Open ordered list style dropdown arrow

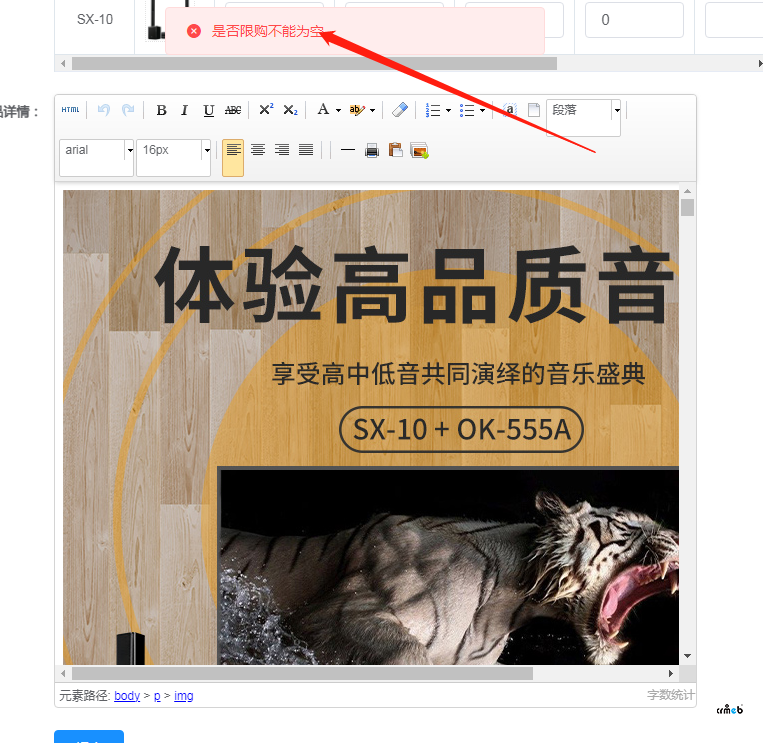click(448, 110)
